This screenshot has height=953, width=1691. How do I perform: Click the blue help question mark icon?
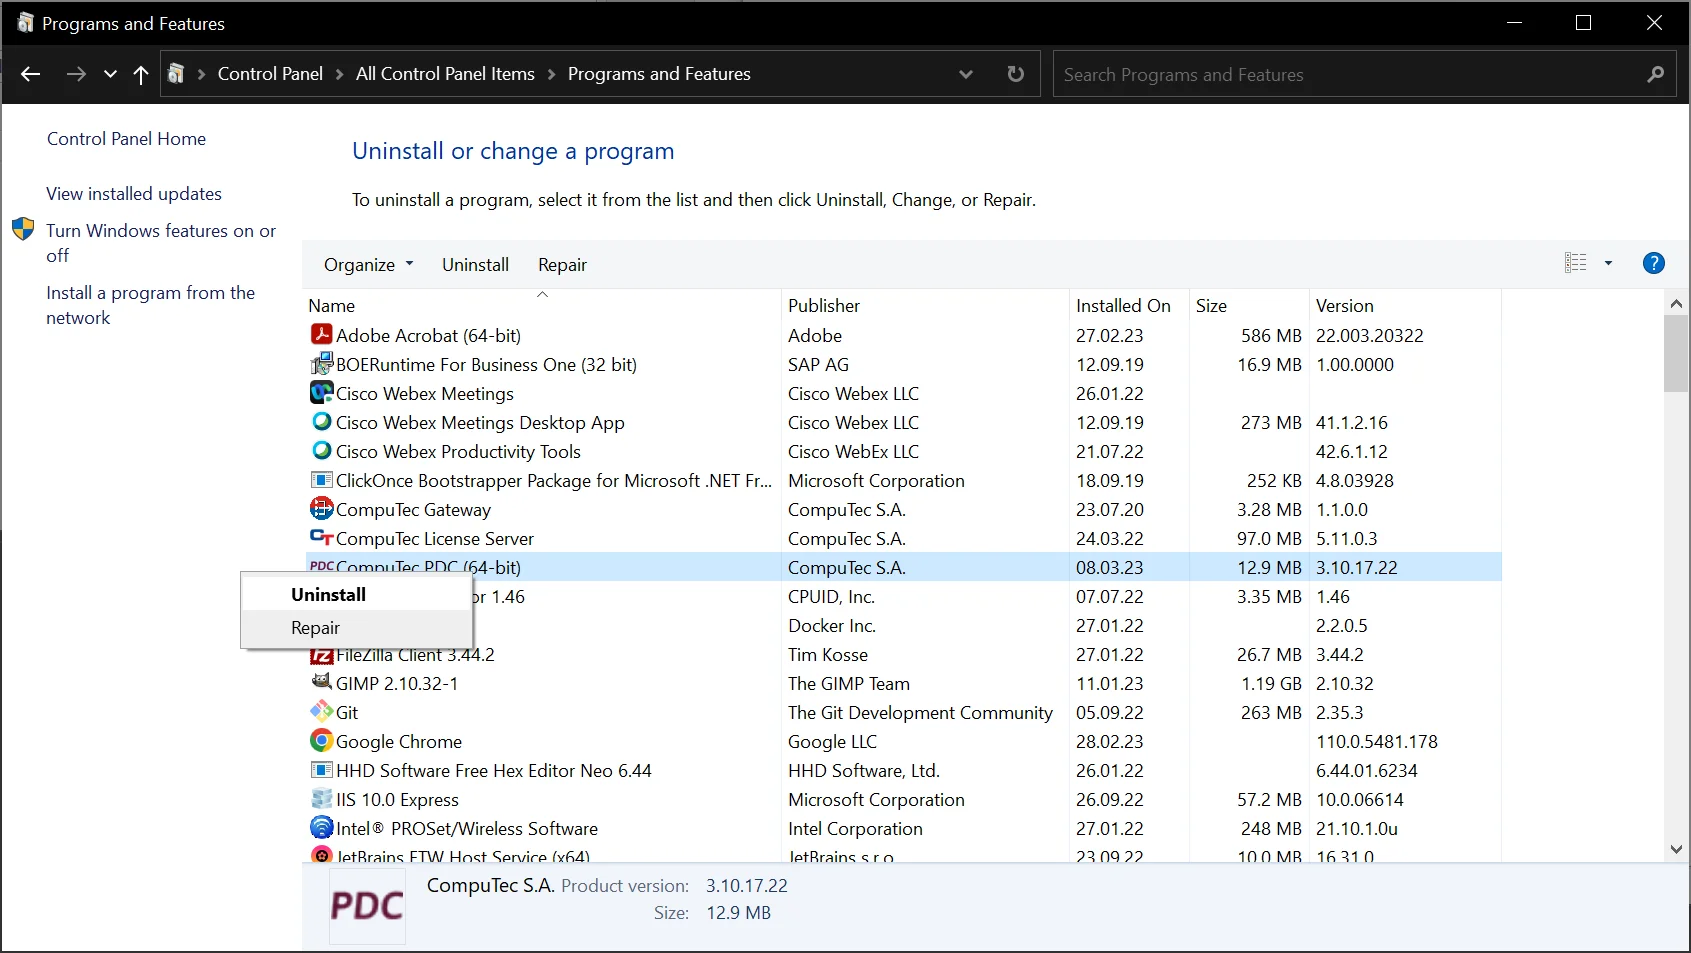(x=1653, y=263)
